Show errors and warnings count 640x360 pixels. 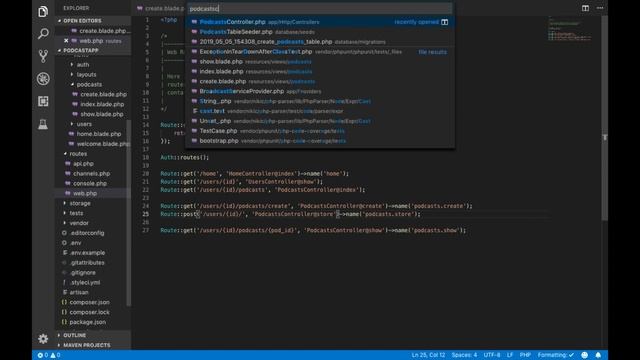pyautogui.click(x=49, y=355)
